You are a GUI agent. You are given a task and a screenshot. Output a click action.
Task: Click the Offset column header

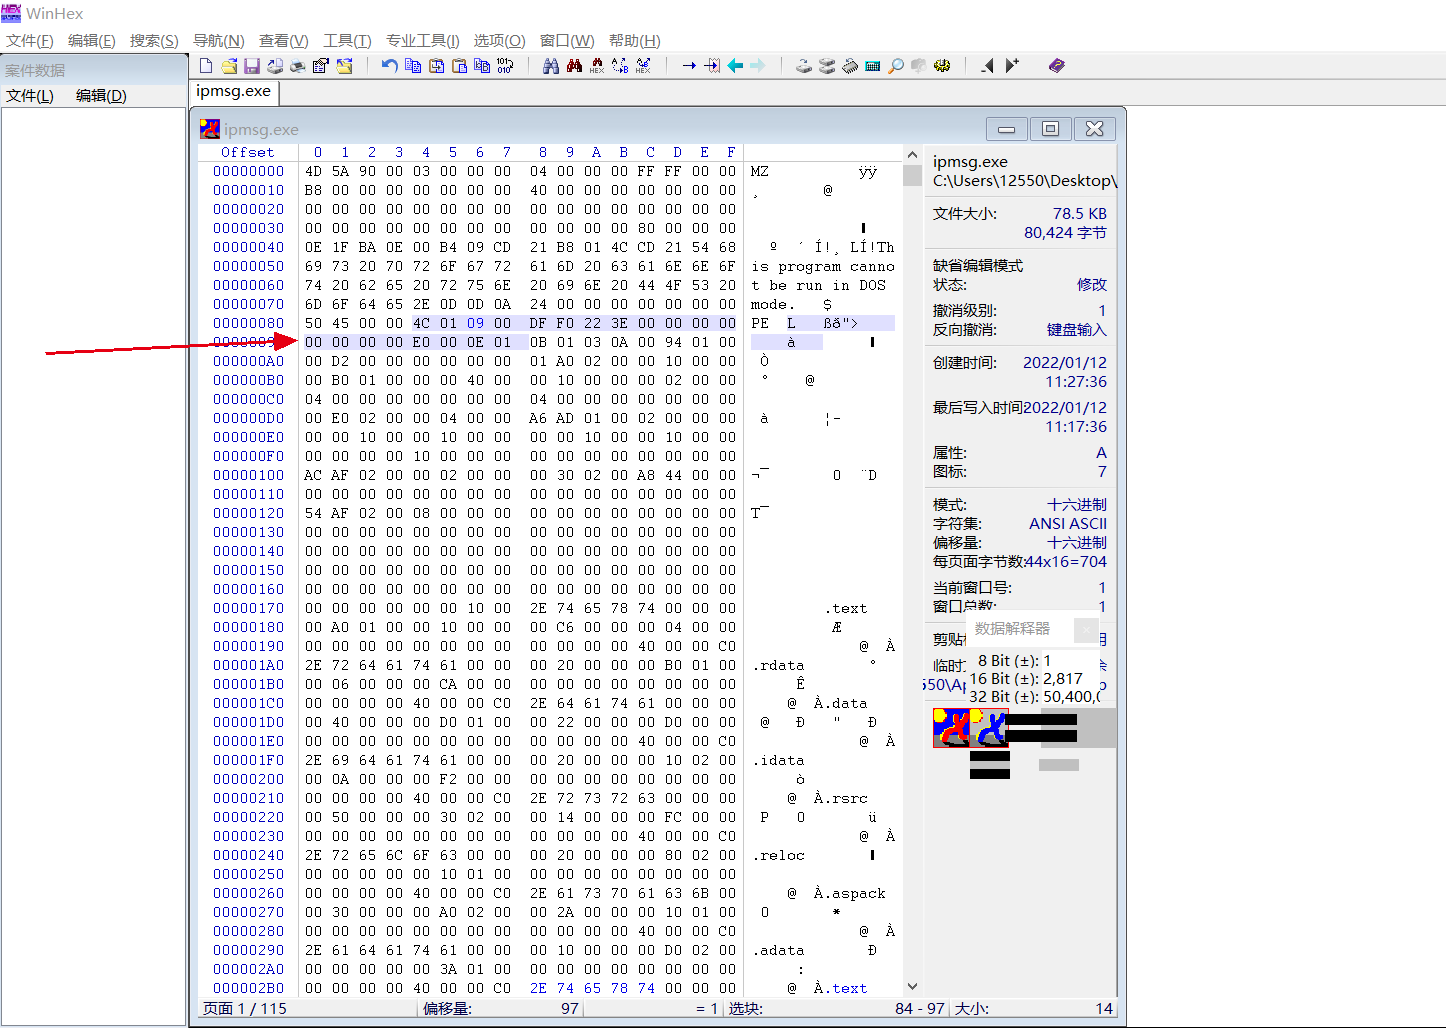coord(248,152)
